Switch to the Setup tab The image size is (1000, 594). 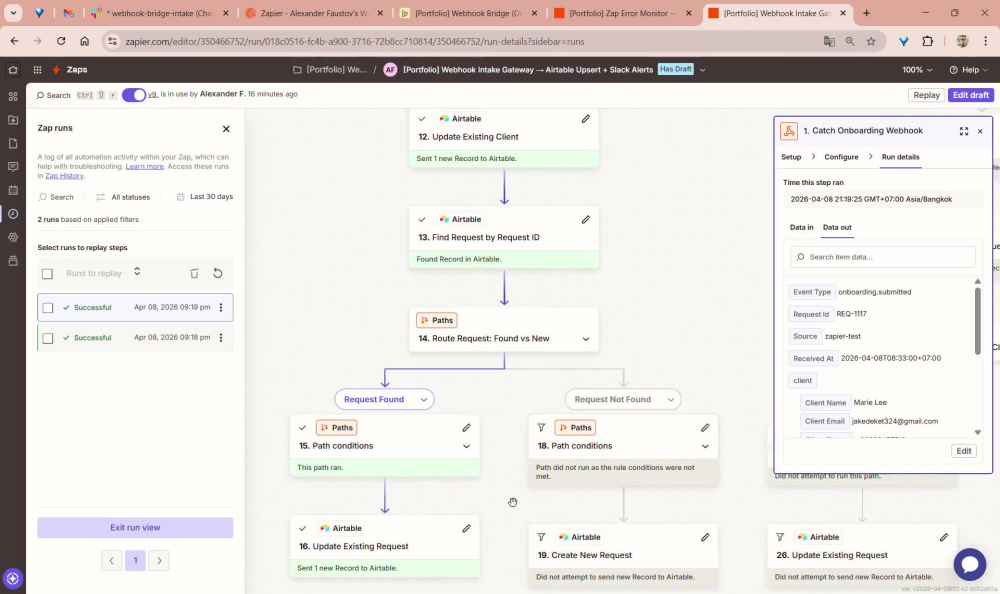coord(791,157)
